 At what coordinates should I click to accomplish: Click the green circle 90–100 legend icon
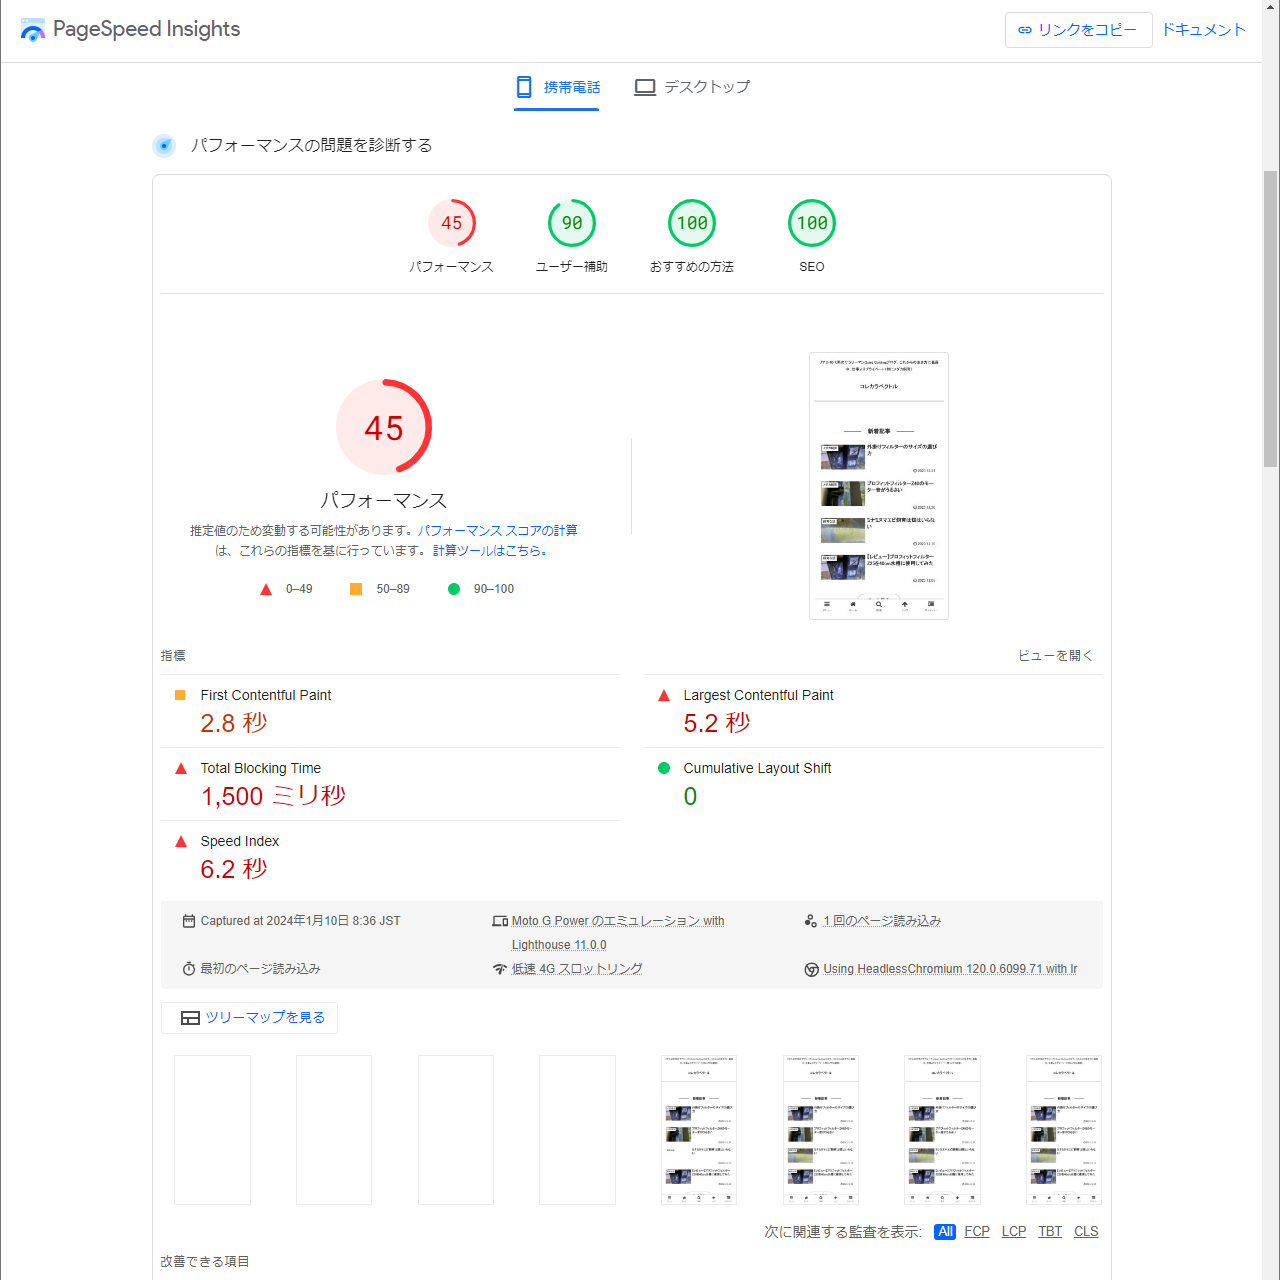click(x=454, y=589)
